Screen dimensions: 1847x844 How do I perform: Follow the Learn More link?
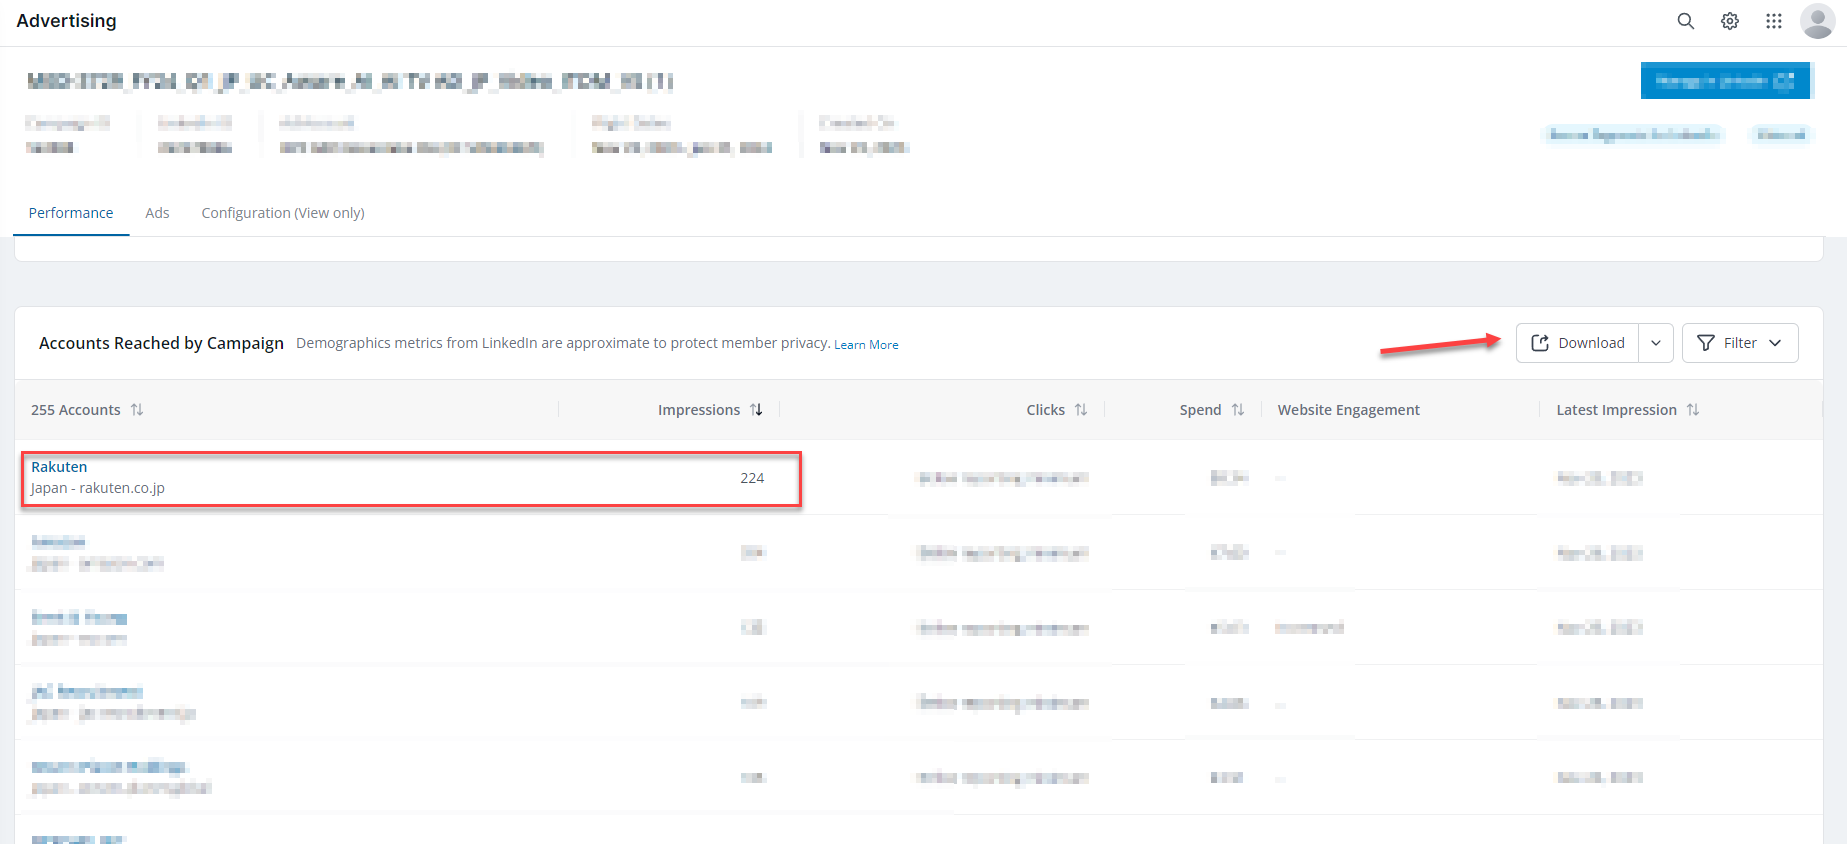[x=866, y=345]
